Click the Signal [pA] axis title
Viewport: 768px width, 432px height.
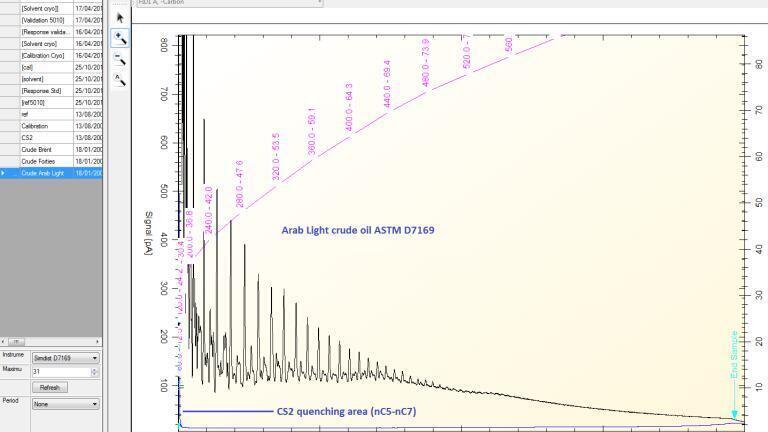point(148,233)
